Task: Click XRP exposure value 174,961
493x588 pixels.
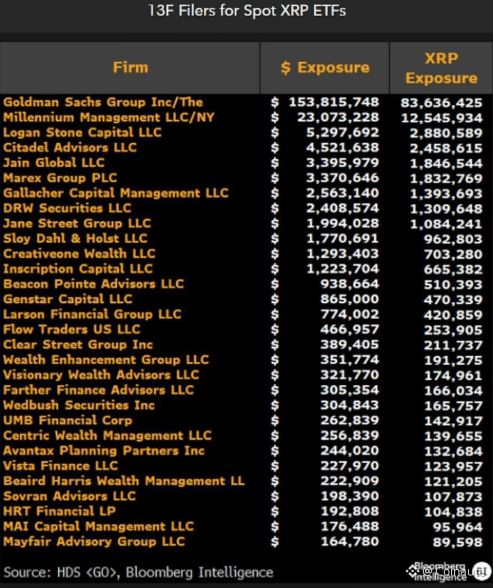Action: coord(453,376)
